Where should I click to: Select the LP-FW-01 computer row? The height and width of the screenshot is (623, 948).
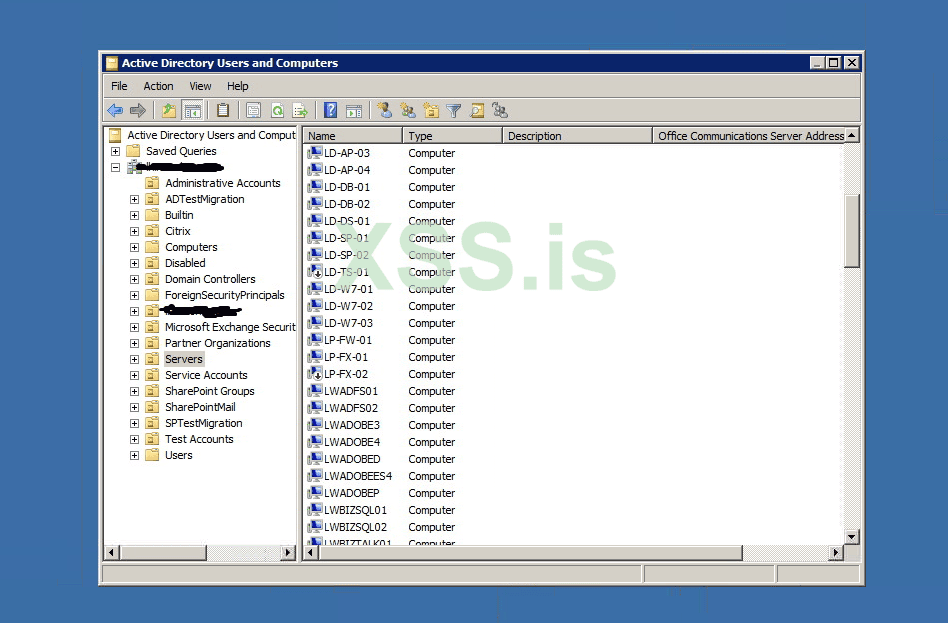tap(348, 340)
